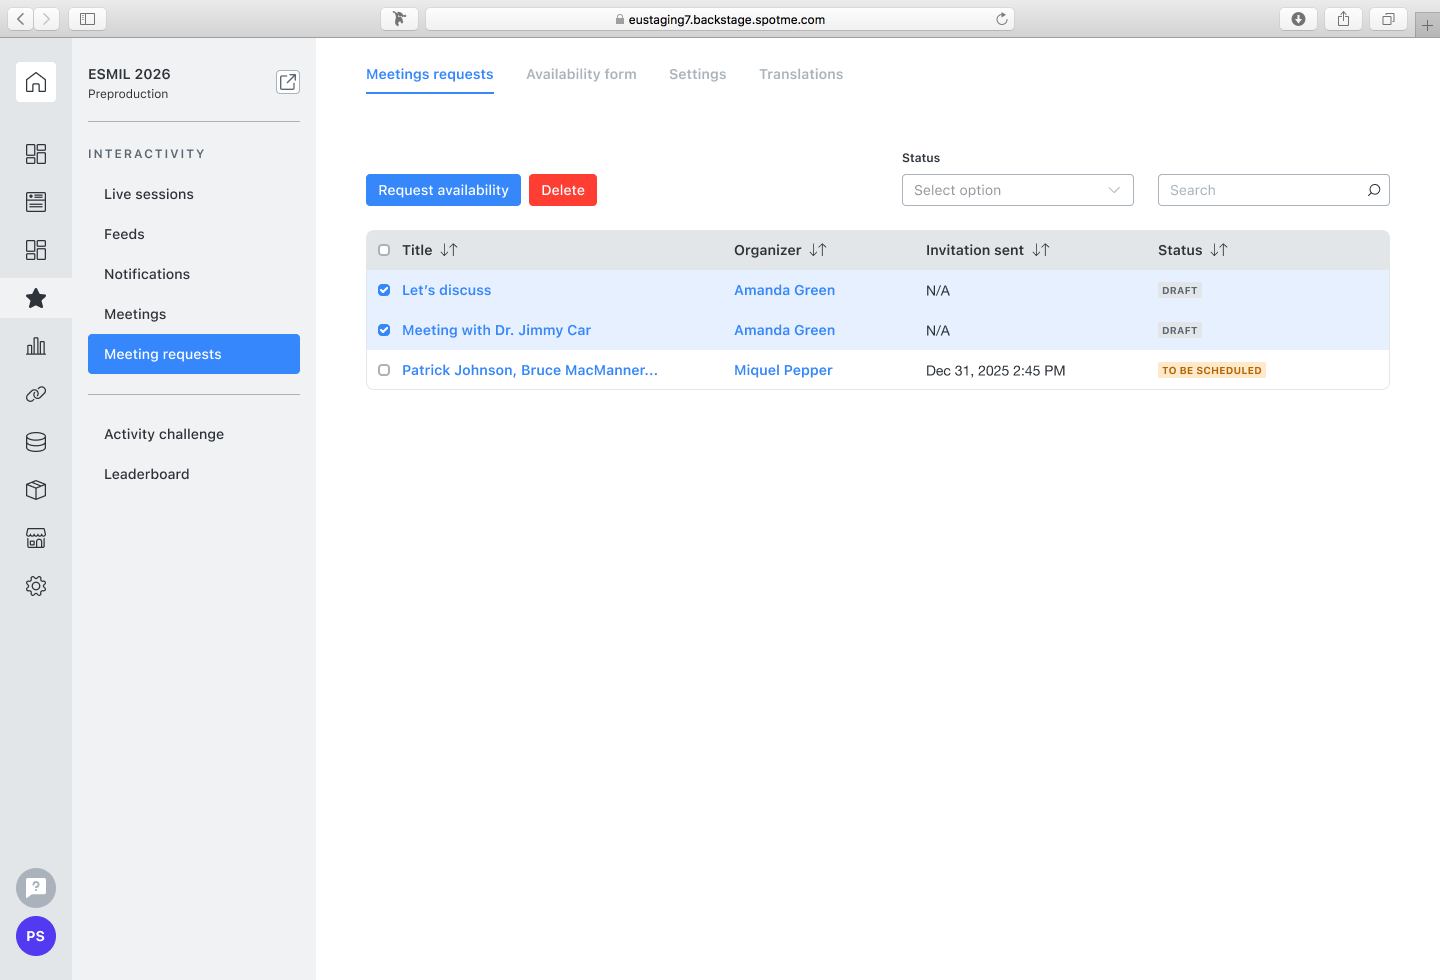The height and width of the screenshot is (980, 1440).
Task: Click the Request availability button
Action: point(443,190)
